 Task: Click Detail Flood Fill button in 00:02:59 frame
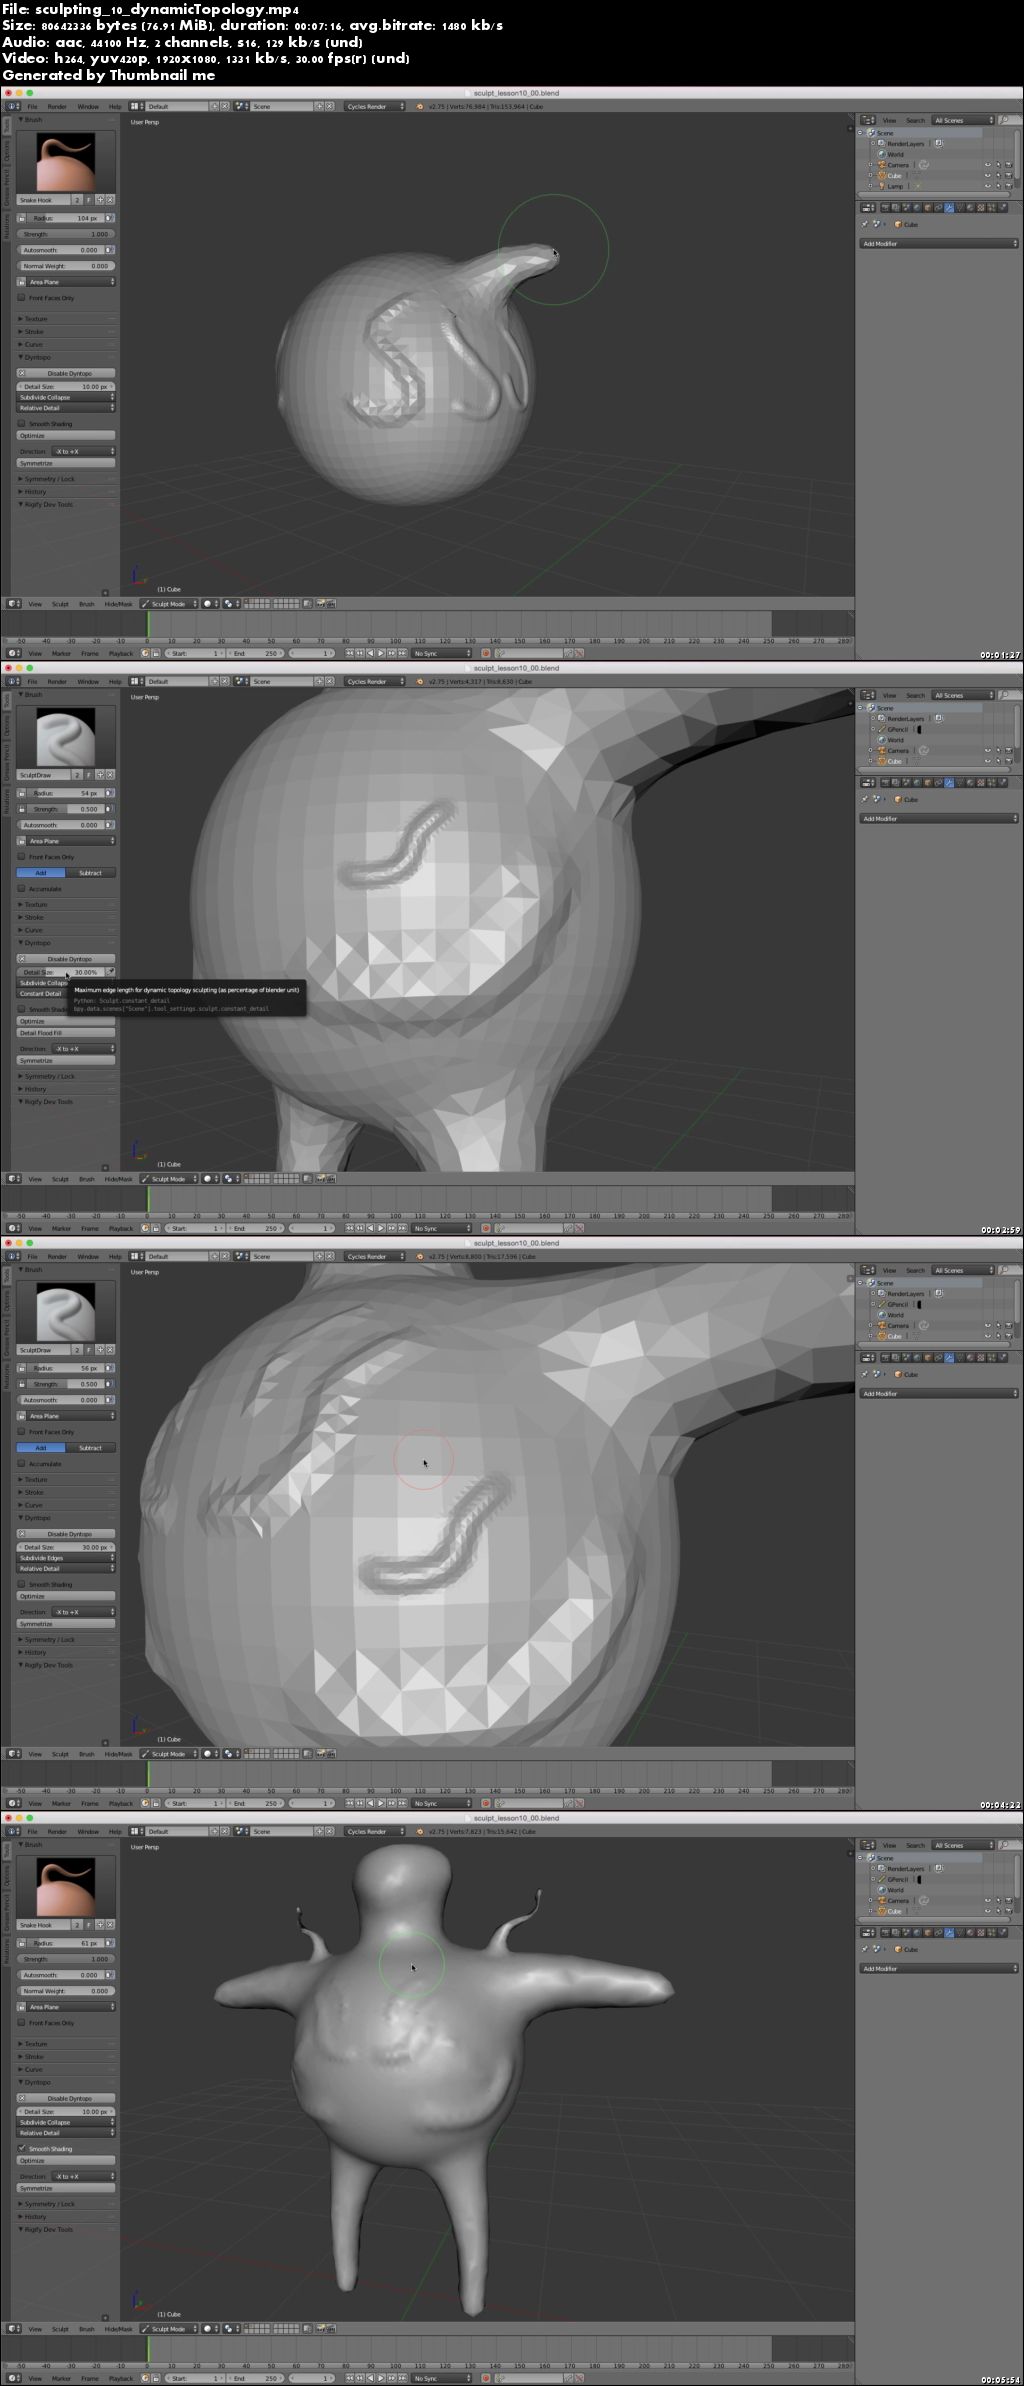click(x=66, y=1033)
